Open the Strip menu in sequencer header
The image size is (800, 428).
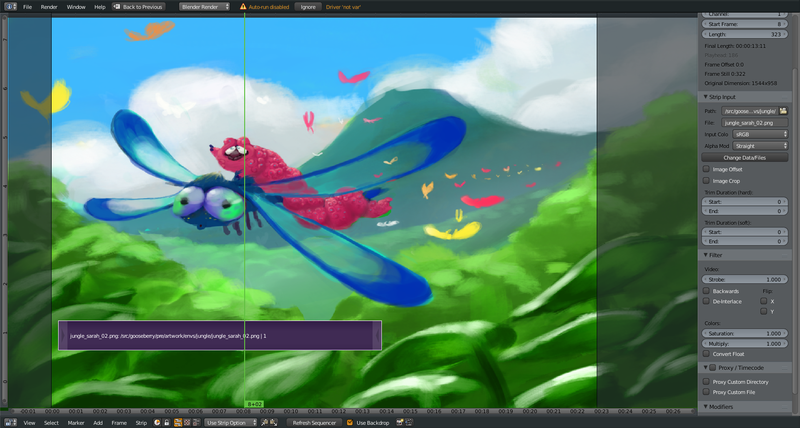(x=141, y=423)
